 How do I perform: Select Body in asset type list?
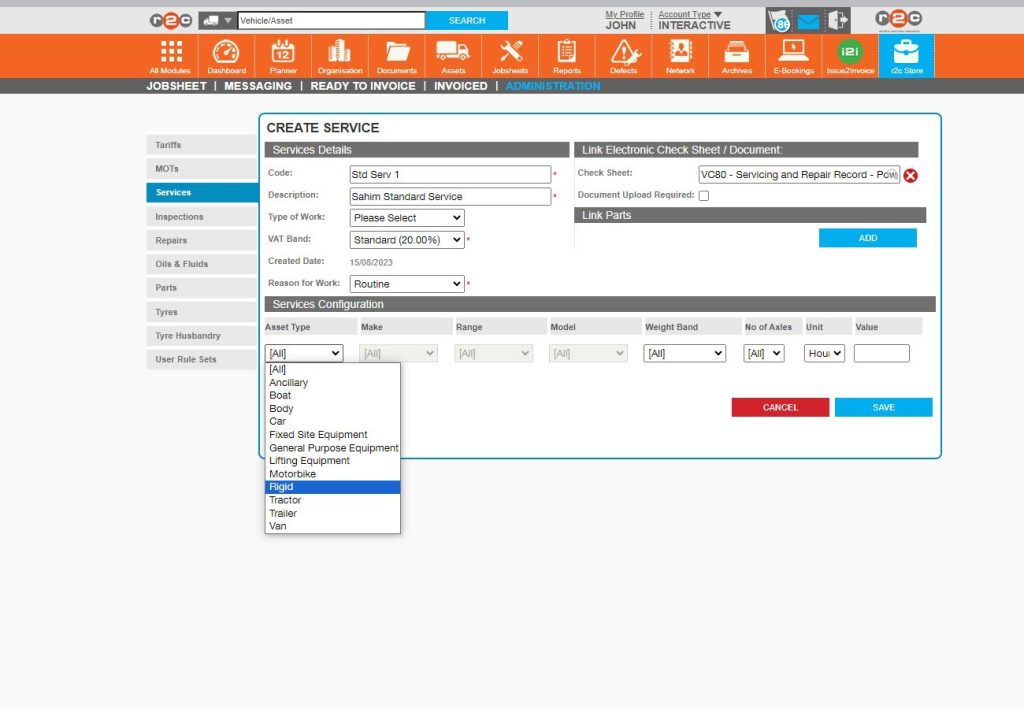click(332, 409)
